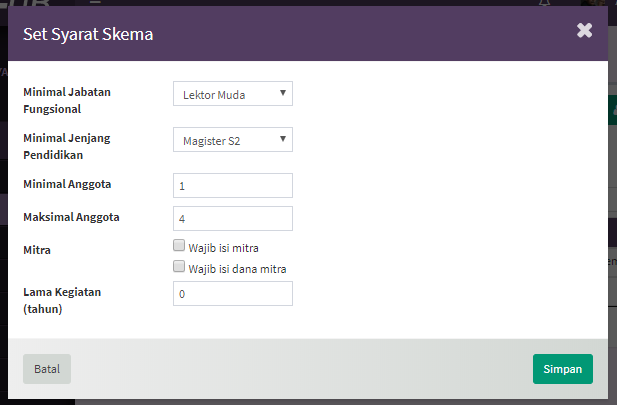Click the dimmed notification bell behind the dialog
Viewport: 617px width, 405px height.
[544, 3]
